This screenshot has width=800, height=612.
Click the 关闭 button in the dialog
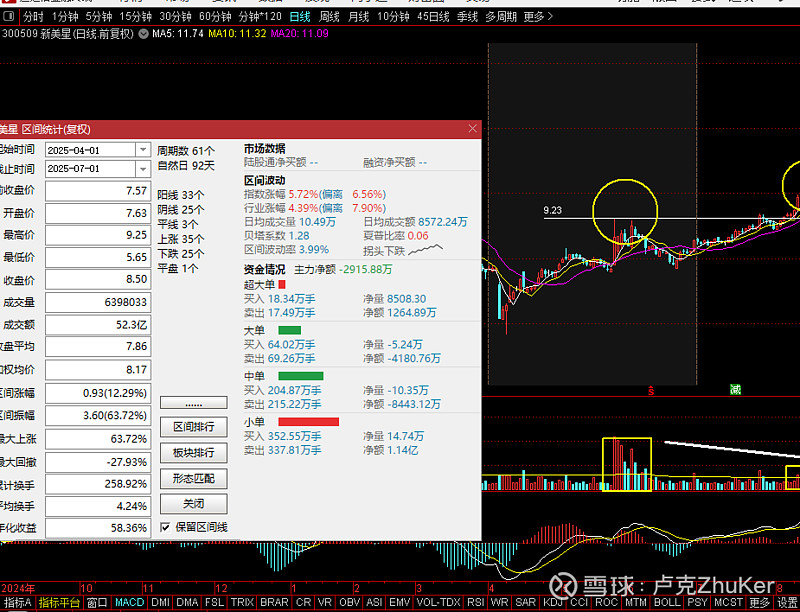(194, 504)
